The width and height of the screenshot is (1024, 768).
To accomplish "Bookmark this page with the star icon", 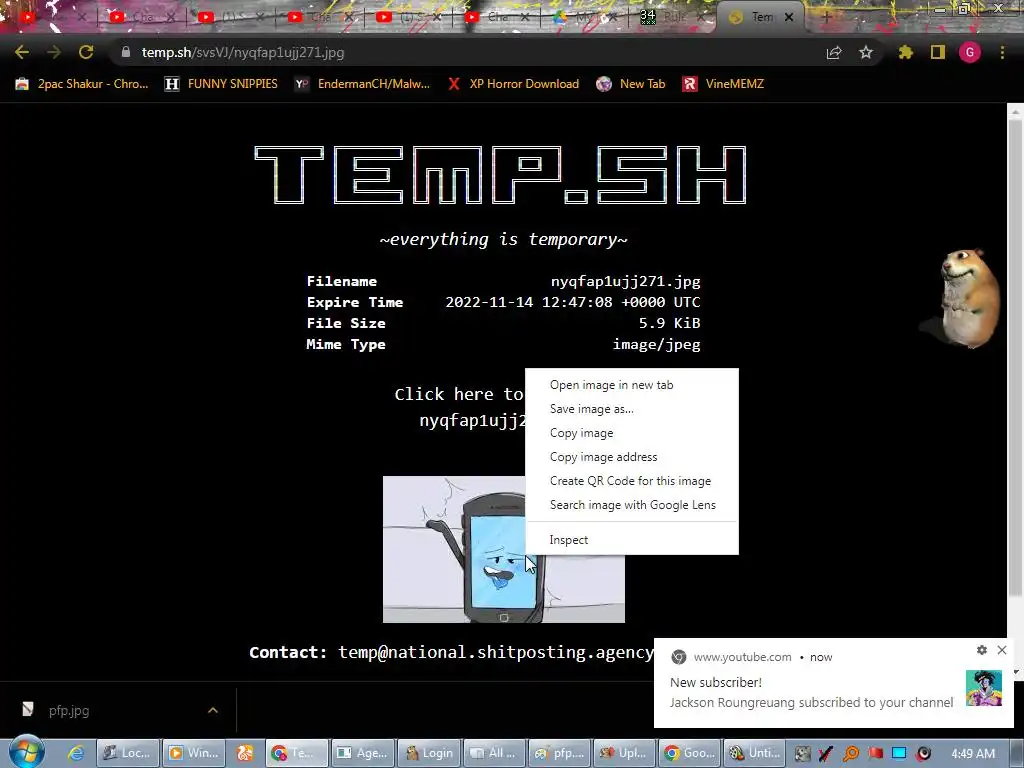I will coord(866,52).
